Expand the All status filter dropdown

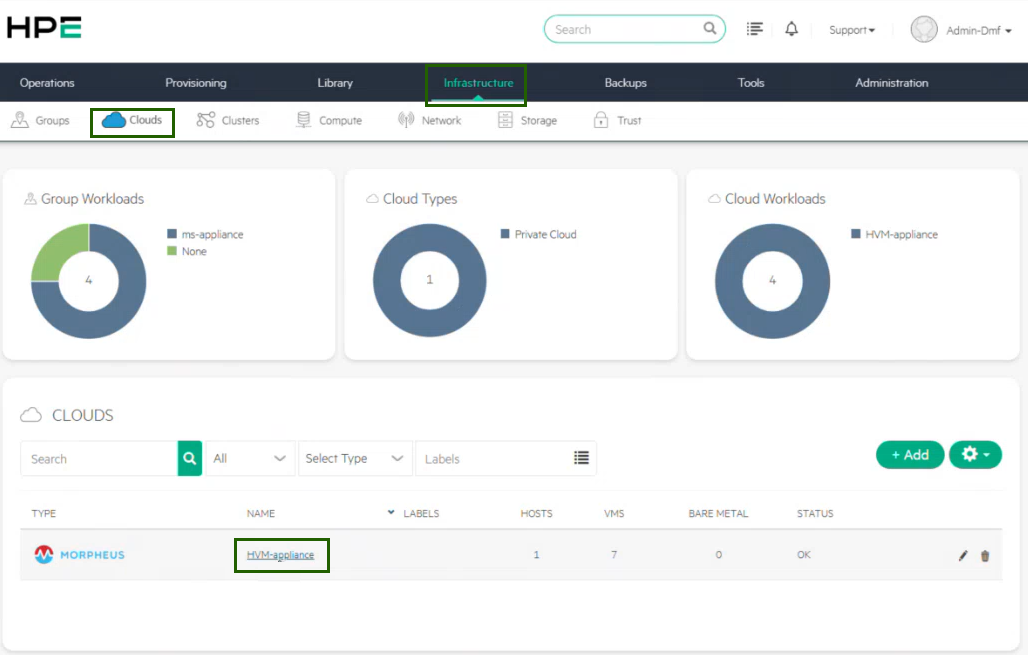pyautogui.click(x=250, y=458)
